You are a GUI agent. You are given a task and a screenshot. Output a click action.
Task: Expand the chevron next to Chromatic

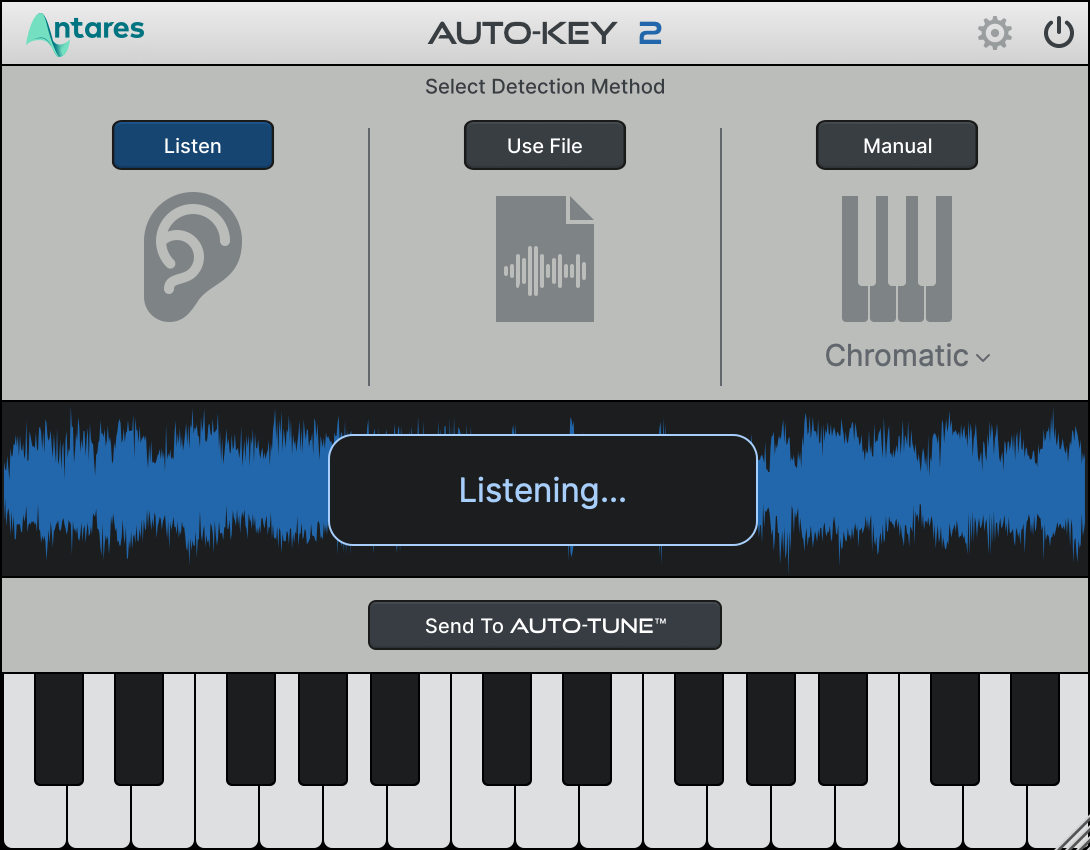pyautogui.click(x=982, y=358)
